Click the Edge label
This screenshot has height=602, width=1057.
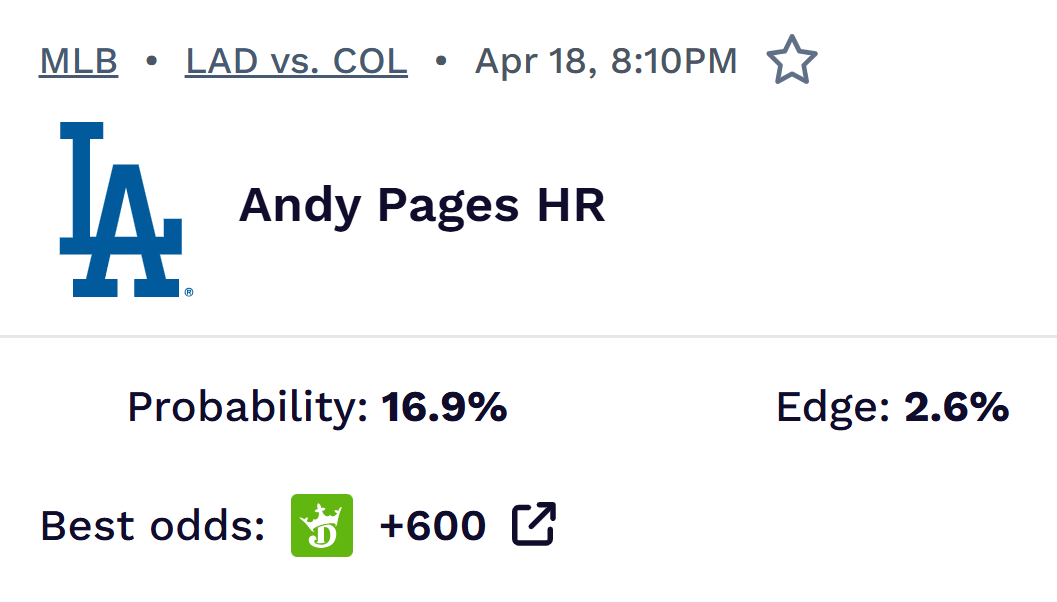coord(833,407)
